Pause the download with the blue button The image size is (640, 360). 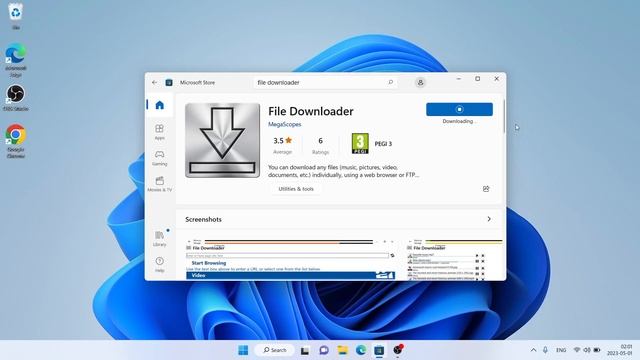tap(459, 109)
